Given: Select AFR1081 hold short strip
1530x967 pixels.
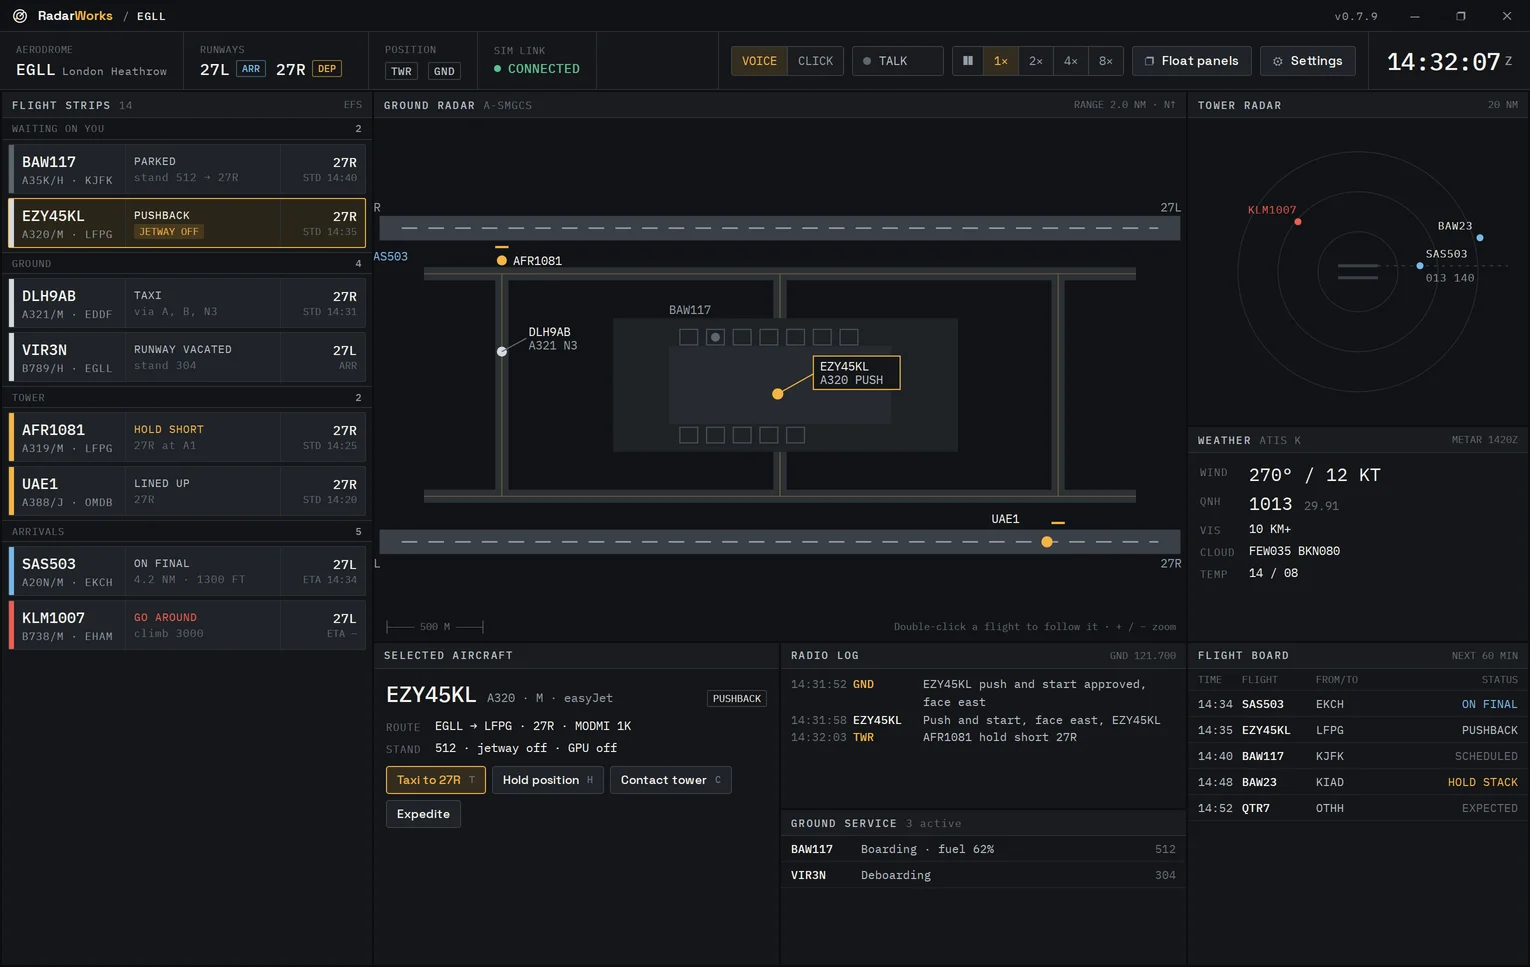Looking at the screenshot, I should (187, 437).
